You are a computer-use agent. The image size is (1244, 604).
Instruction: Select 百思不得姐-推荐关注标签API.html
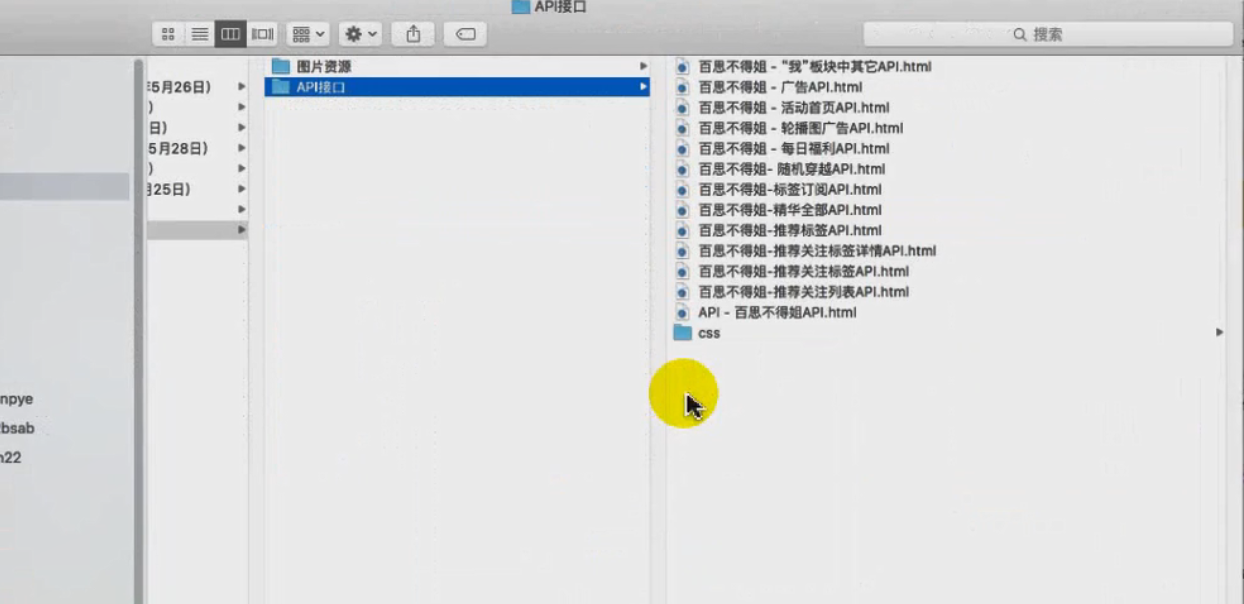(x=804, y=271)
